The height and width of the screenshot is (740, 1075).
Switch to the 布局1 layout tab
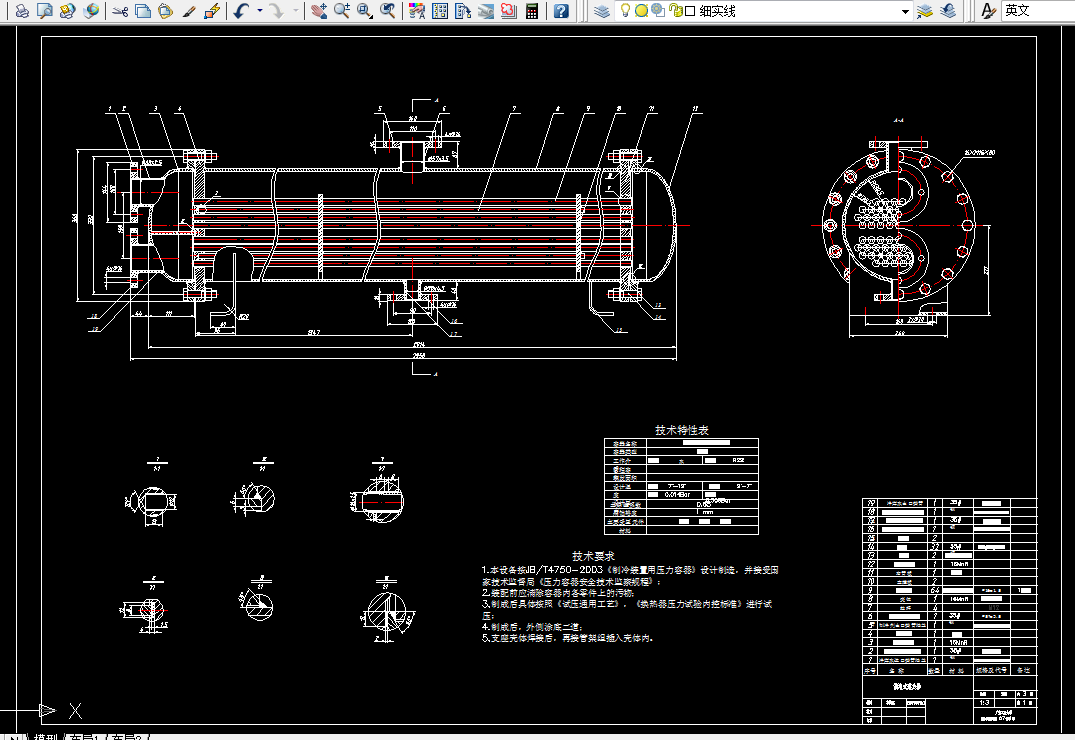click(x=85, y=737)
